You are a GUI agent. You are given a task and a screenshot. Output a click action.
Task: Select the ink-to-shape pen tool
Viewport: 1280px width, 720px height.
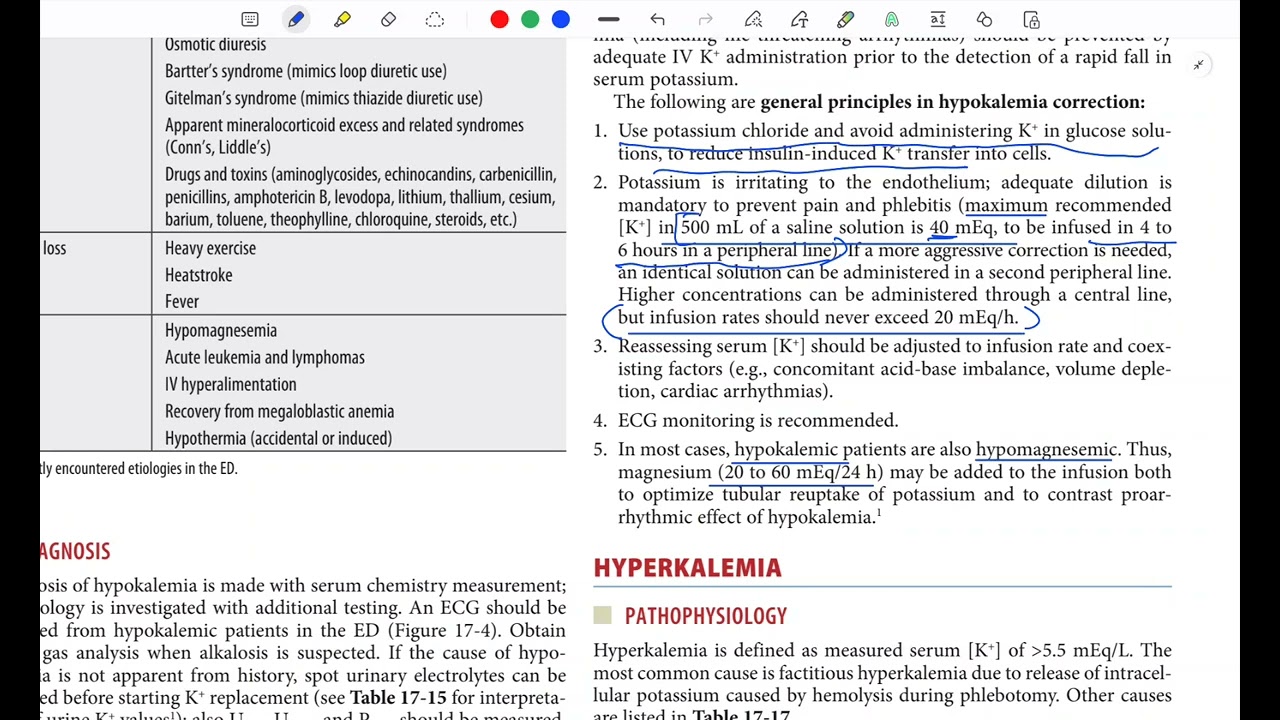tap(753, 19)
